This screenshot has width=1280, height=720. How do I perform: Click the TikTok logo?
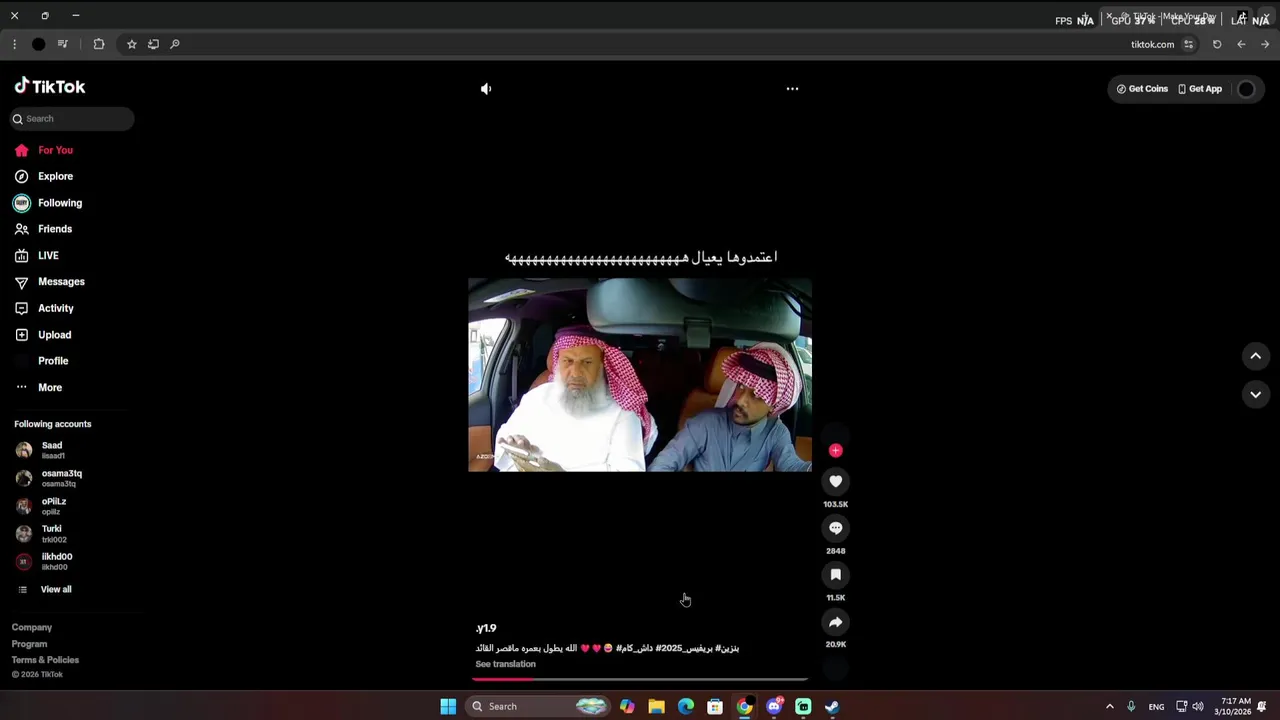50,87
